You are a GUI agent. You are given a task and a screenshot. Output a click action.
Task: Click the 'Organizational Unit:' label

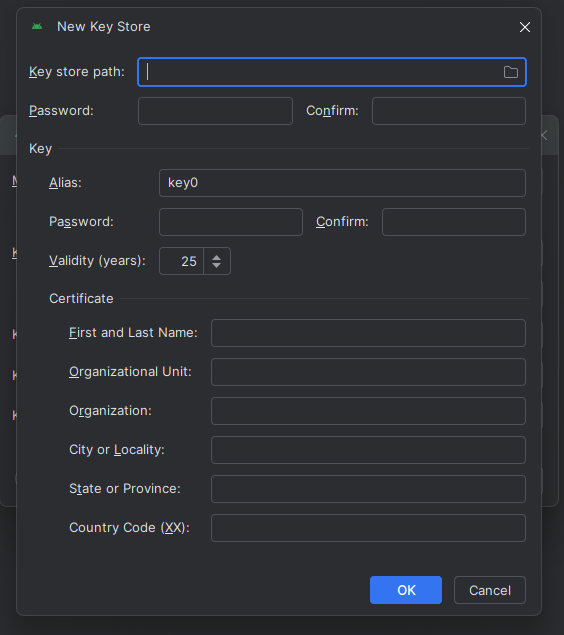[130, 372]
